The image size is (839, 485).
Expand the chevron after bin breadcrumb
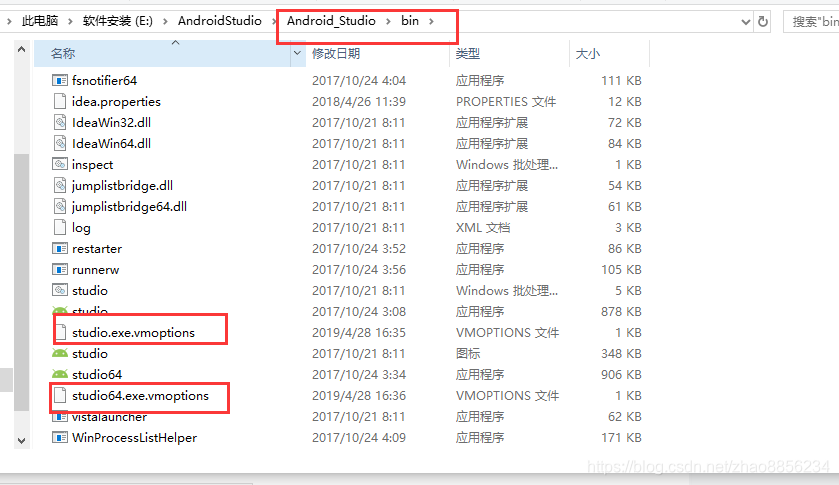431,21
